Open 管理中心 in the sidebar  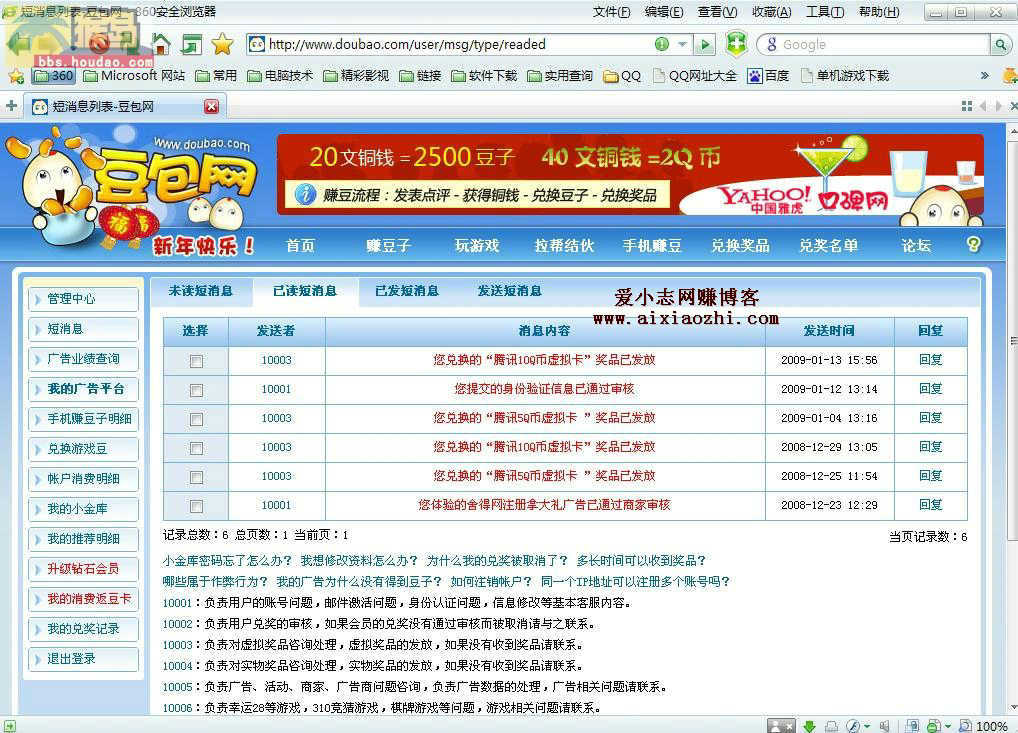[83, 299]
